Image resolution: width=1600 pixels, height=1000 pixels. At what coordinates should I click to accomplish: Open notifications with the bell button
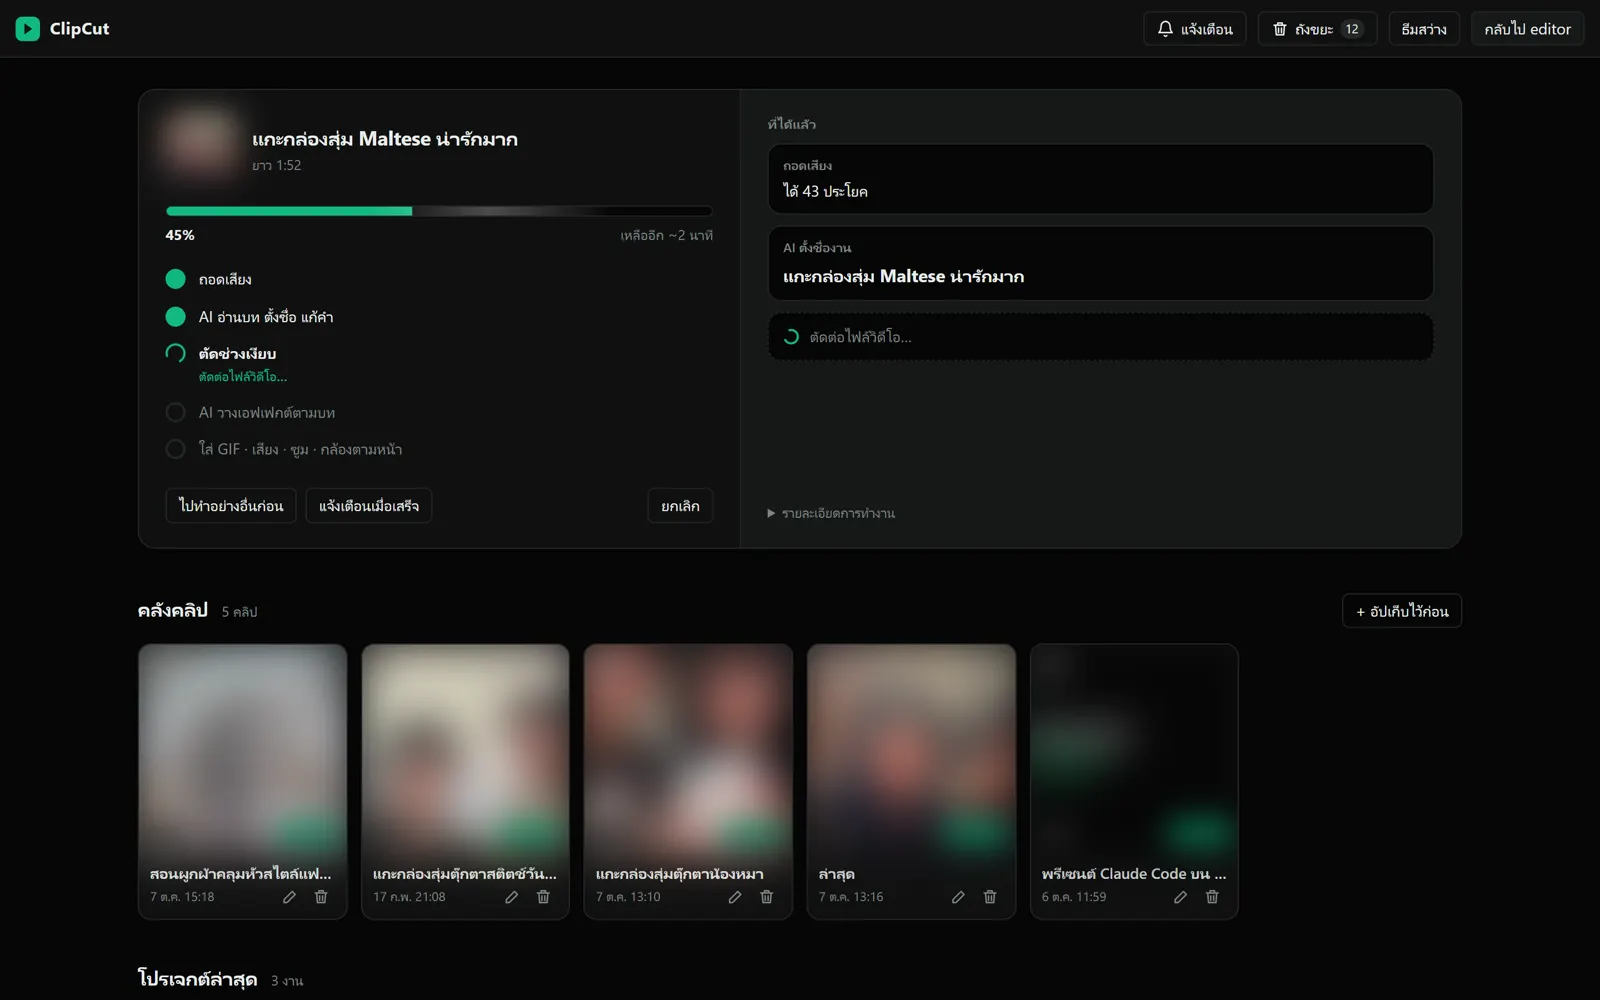click(1194, 29)
